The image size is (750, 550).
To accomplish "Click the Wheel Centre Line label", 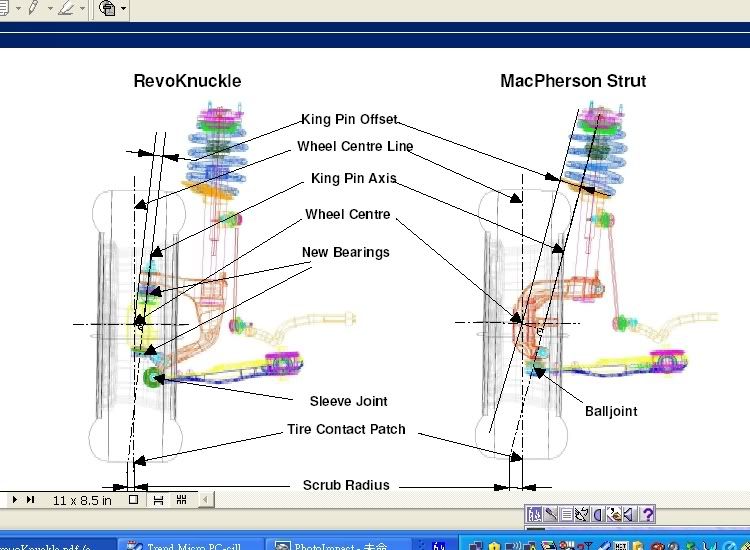I will (x=355, y=146).
